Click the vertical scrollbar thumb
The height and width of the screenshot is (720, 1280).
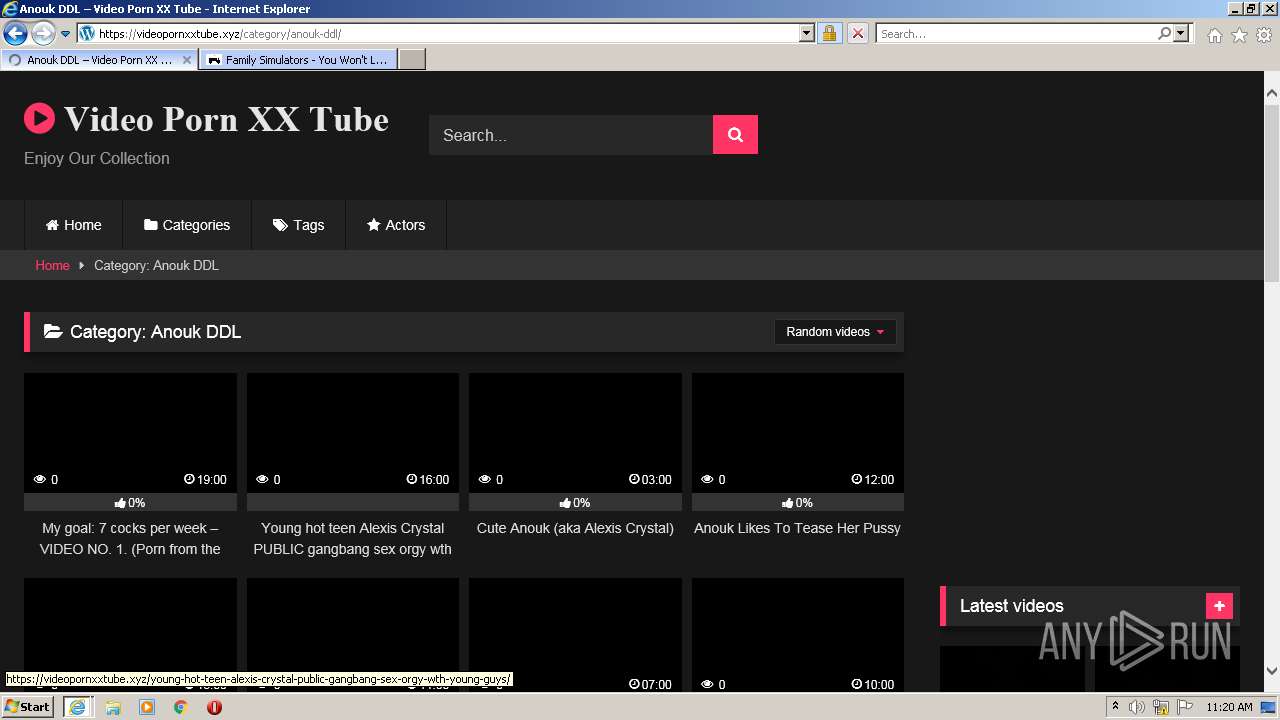1272,194
